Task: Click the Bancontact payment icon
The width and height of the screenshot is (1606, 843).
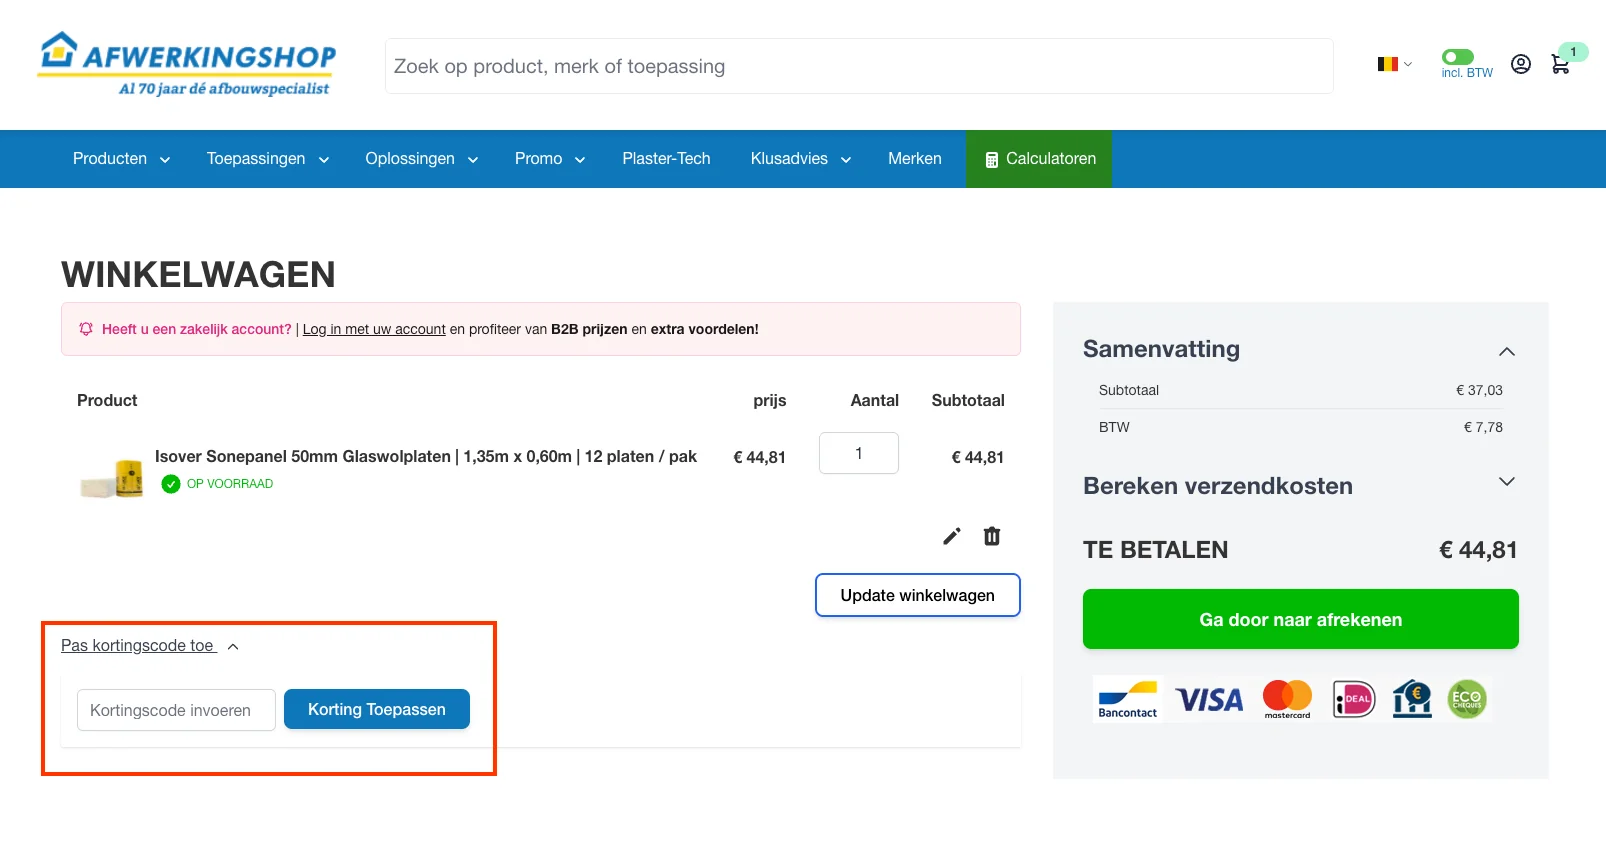Action: pyautogui.click(x=1128, y=699)
